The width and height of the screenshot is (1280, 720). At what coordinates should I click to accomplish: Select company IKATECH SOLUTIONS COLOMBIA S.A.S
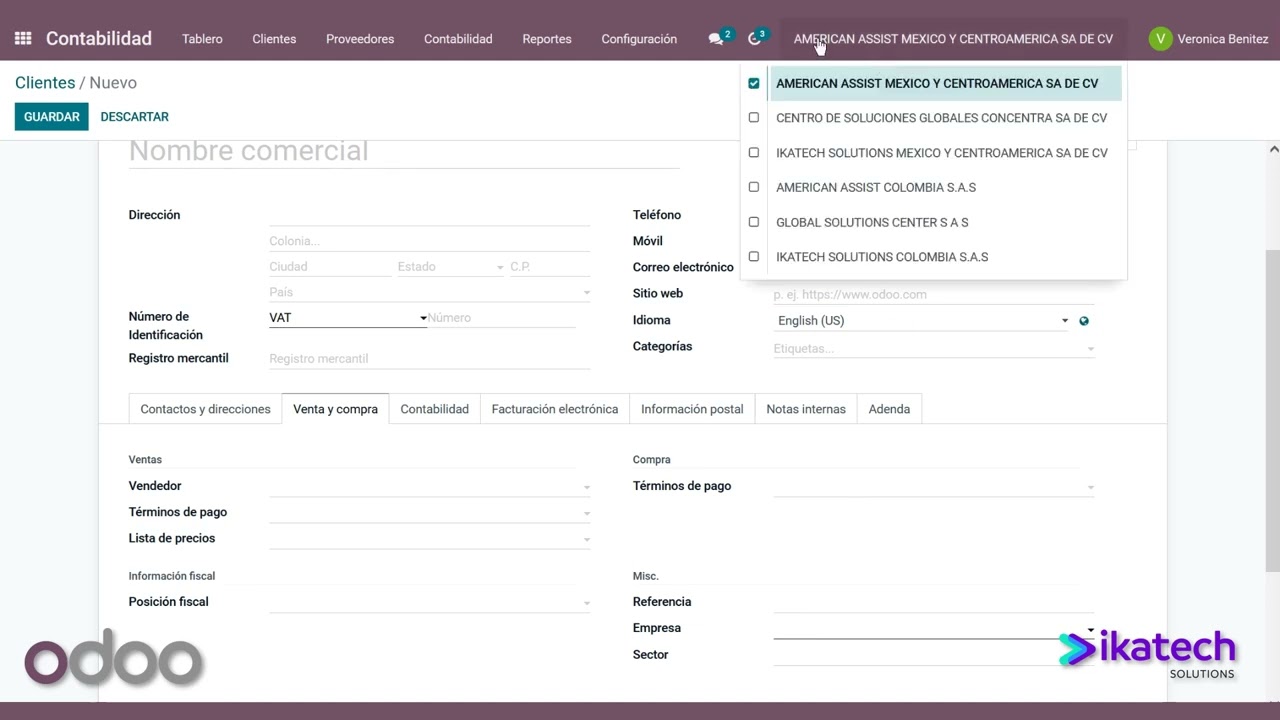[882, 257]
